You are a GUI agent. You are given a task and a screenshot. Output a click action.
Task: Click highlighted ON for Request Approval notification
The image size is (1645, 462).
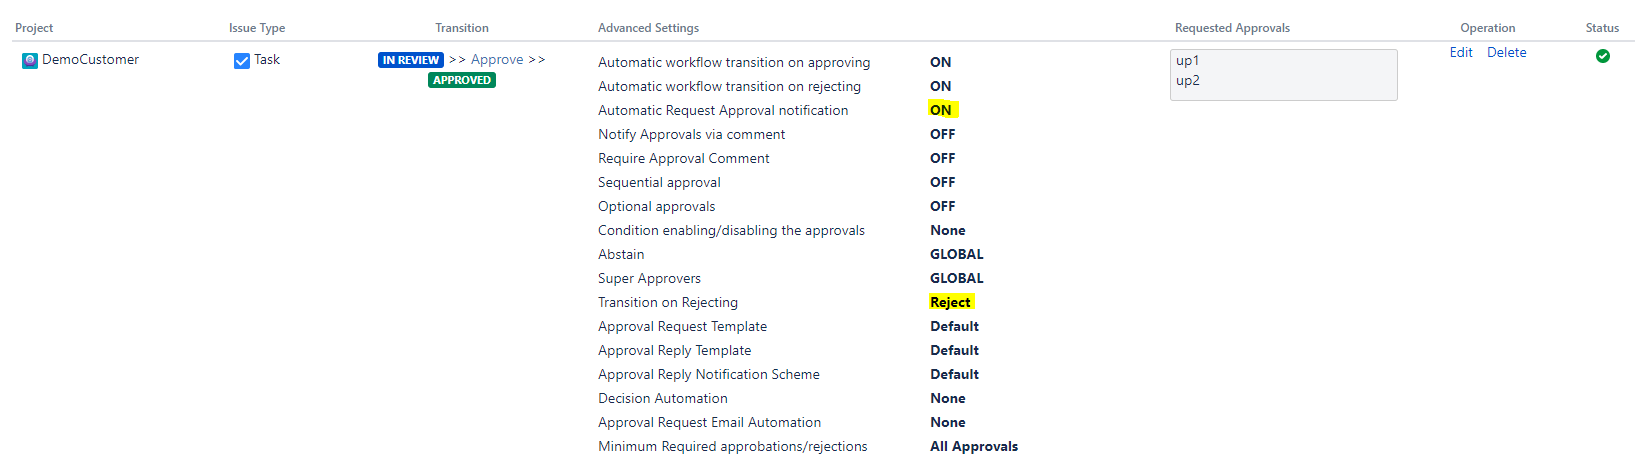942,110
